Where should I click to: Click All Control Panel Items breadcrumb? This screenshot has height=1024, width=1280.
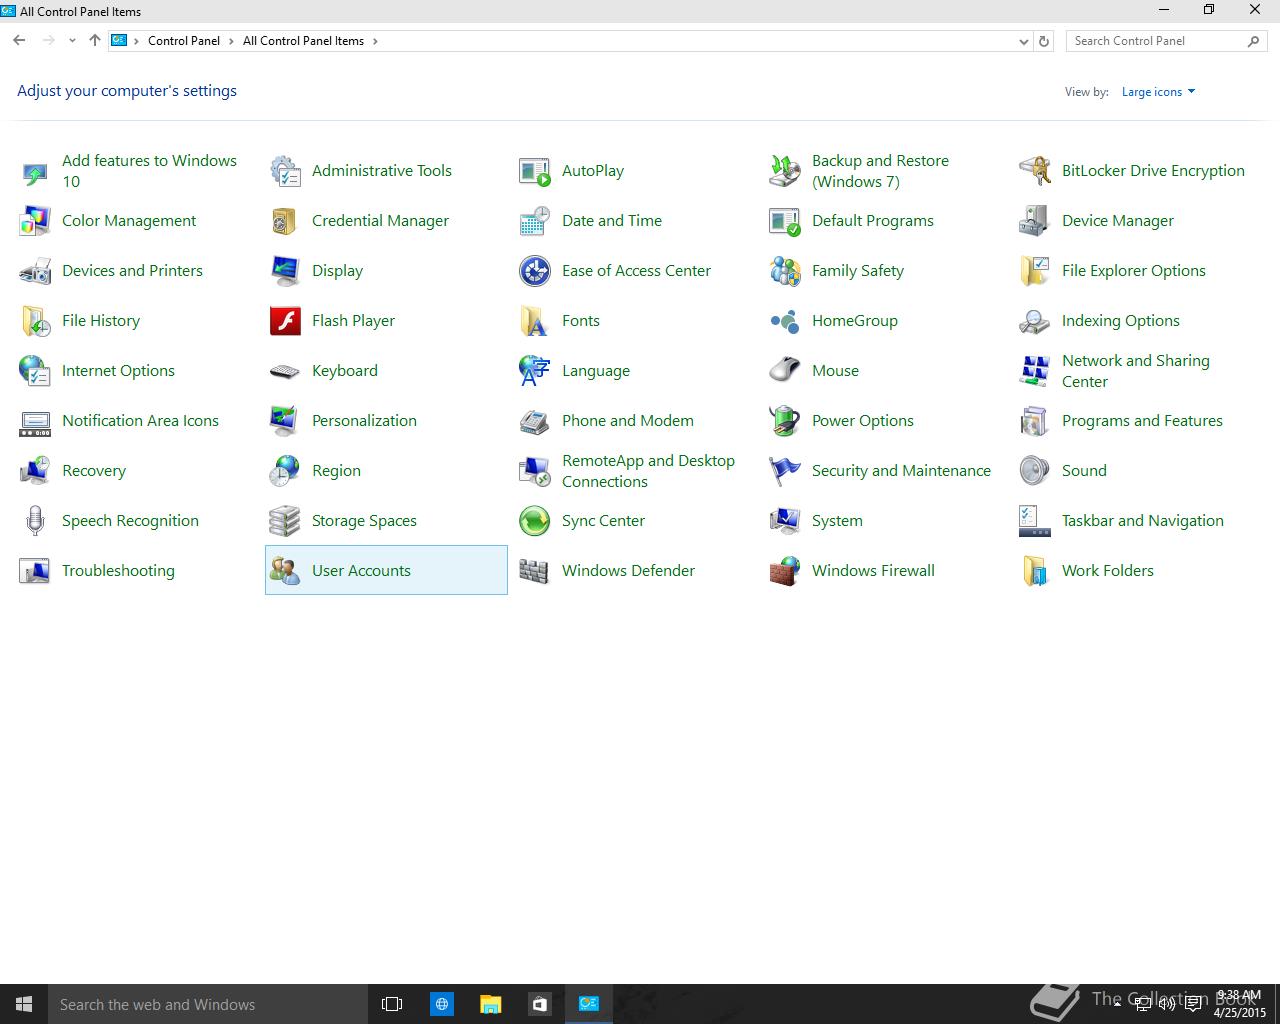pyautogui.click(x=303, y=41)
